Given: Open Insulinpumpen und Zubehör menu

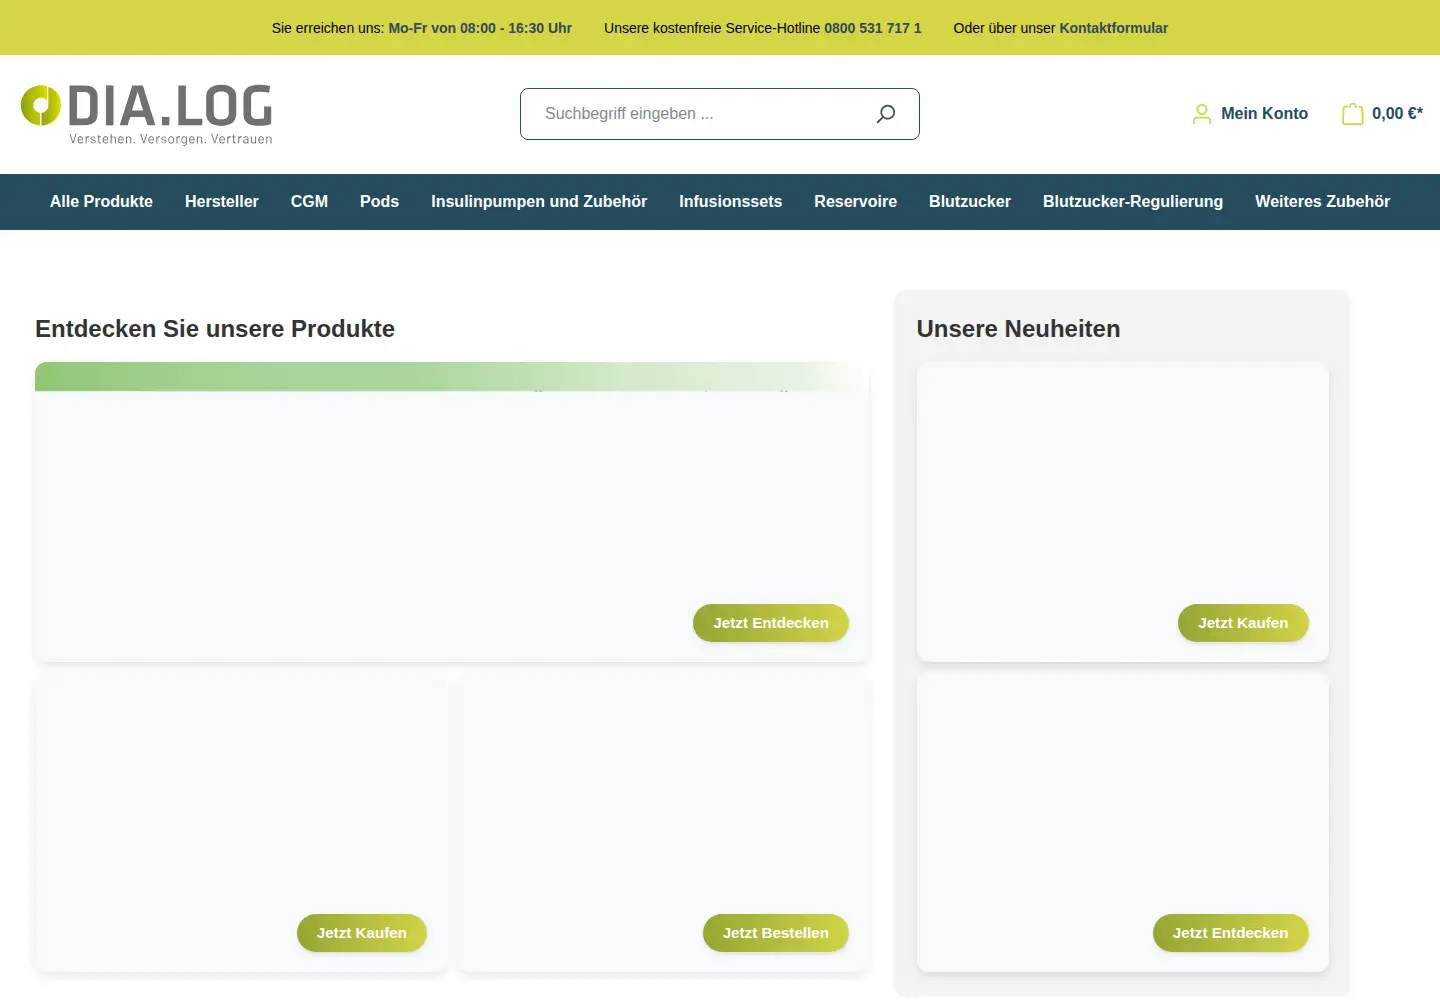Looking at the screenshot, I should tap(539, 202).
